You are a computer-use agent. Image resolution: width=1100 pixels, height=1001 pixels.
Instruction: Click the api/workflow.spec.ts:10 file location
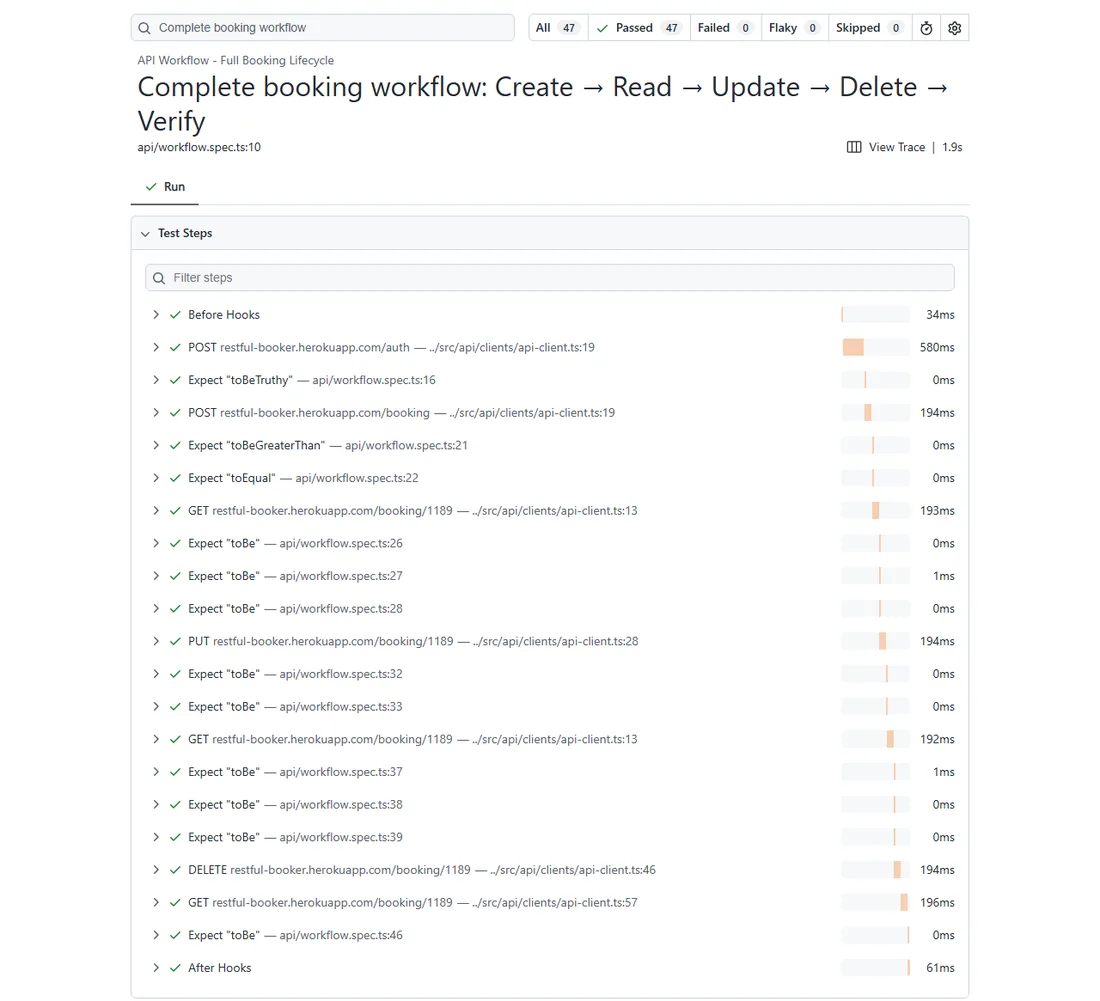(x=199, y=147)
